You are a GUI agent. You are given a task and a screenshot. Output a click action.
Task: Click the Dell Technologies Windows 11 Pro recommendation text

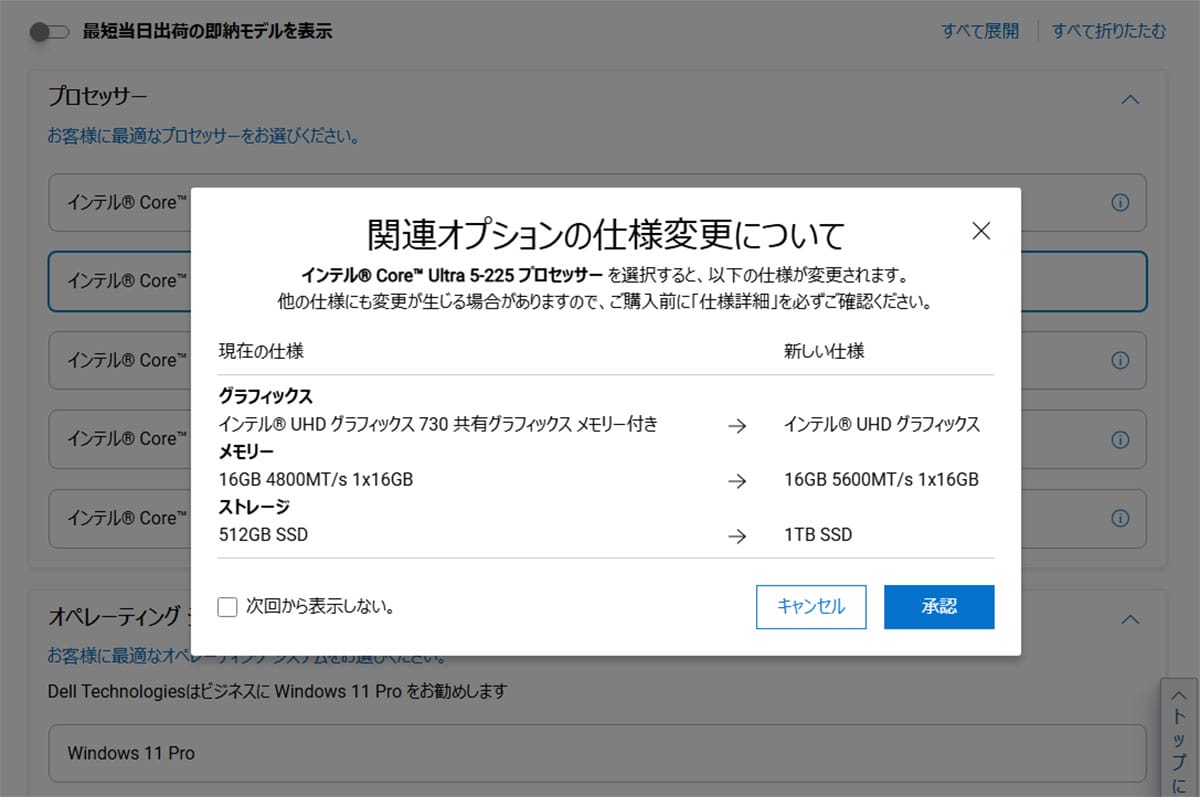click(278, 691)
